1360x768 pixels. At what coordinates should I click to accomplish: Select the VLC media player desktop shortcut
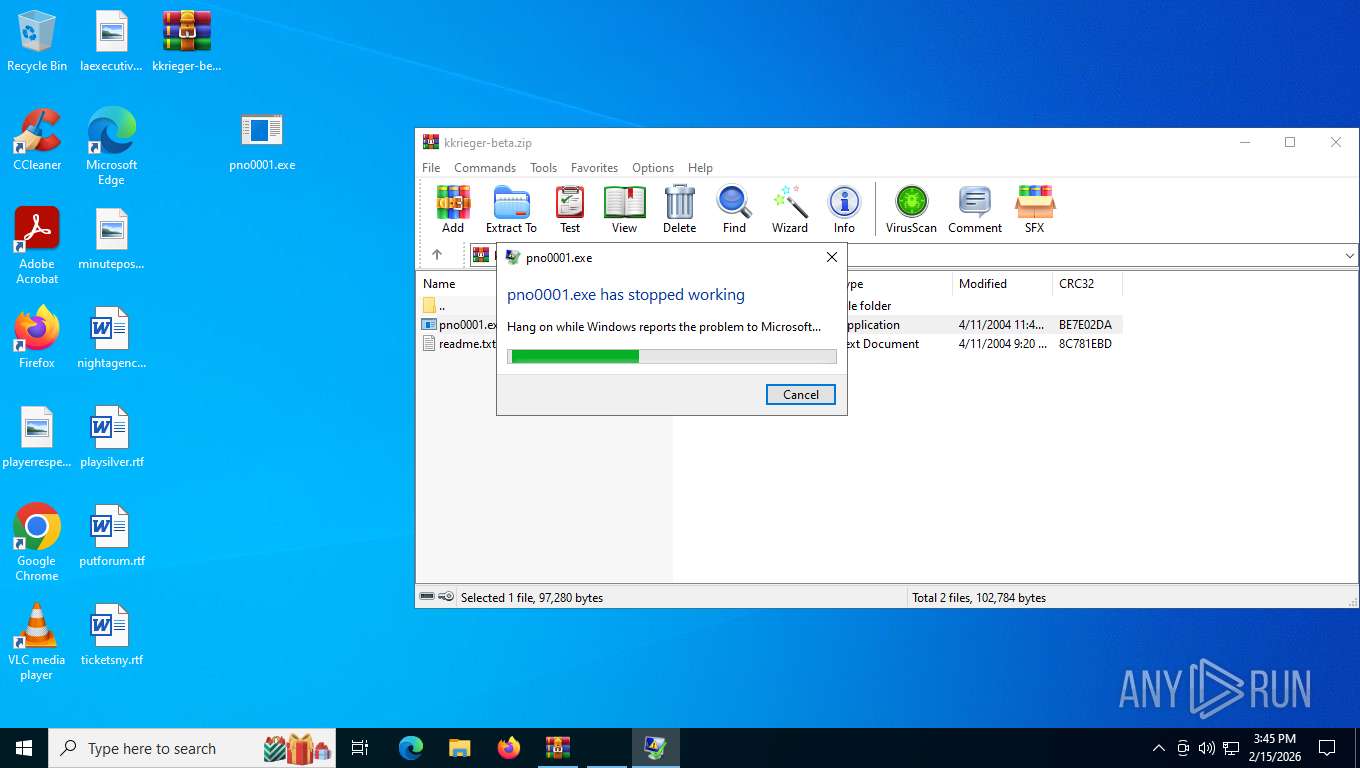37,641
